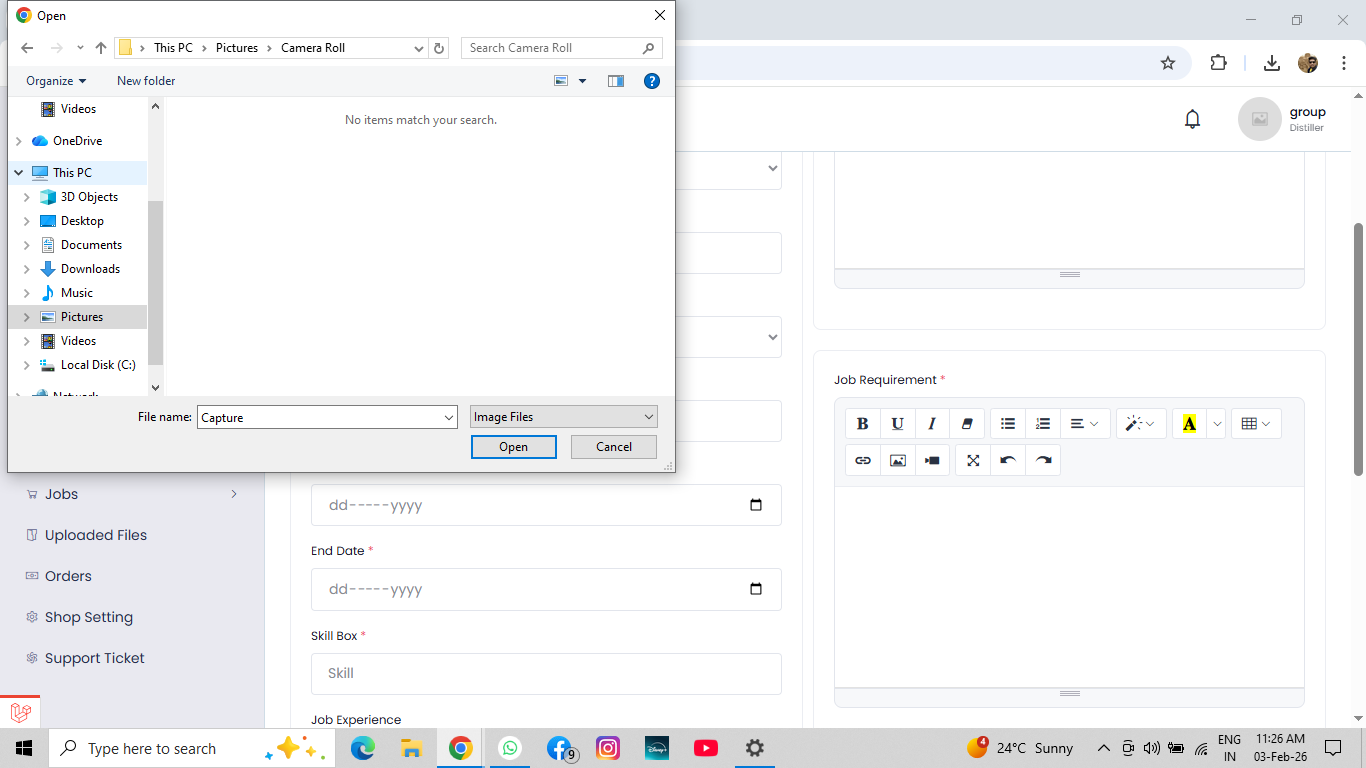Click the Bold icon in Job Requirement editor

click(x=862, y=424)
